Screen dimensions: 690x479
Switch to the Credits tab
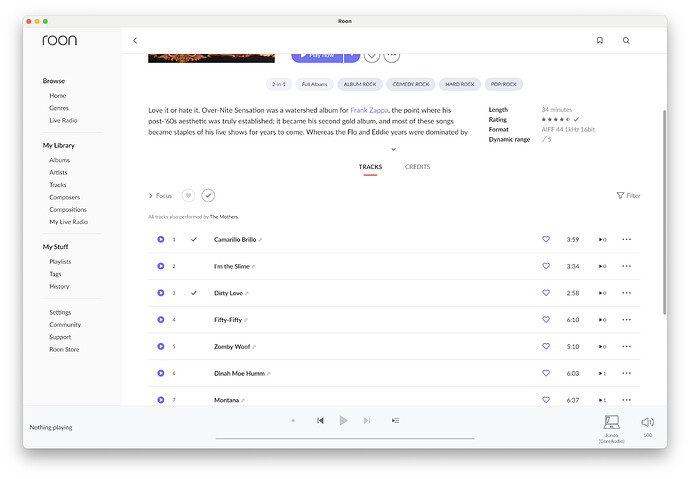417,167
